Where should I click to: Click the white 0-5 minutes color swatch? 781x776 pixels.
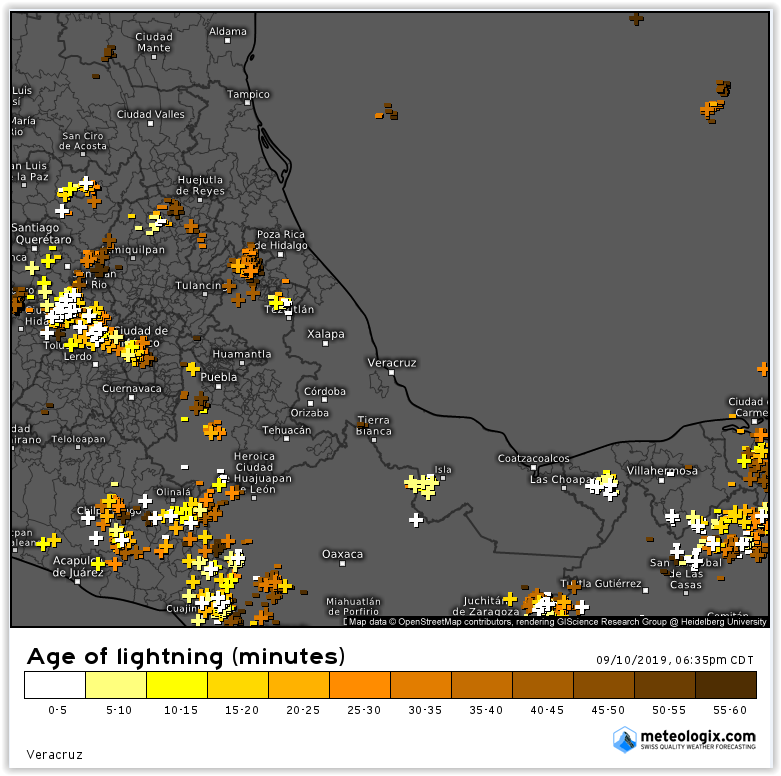55,685
